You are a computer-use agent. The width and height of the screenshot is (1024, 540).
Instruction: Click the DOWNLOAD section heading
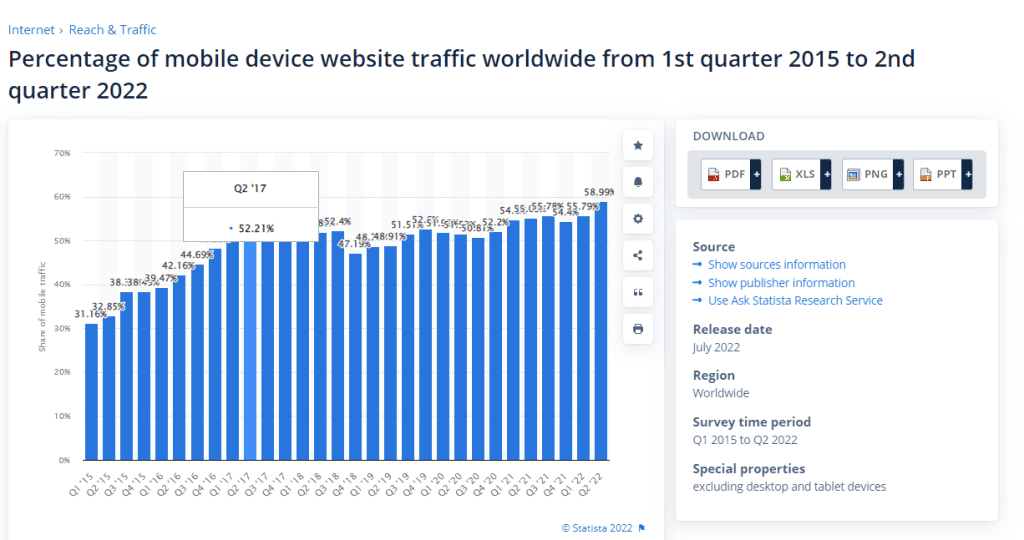pos(729,136)
